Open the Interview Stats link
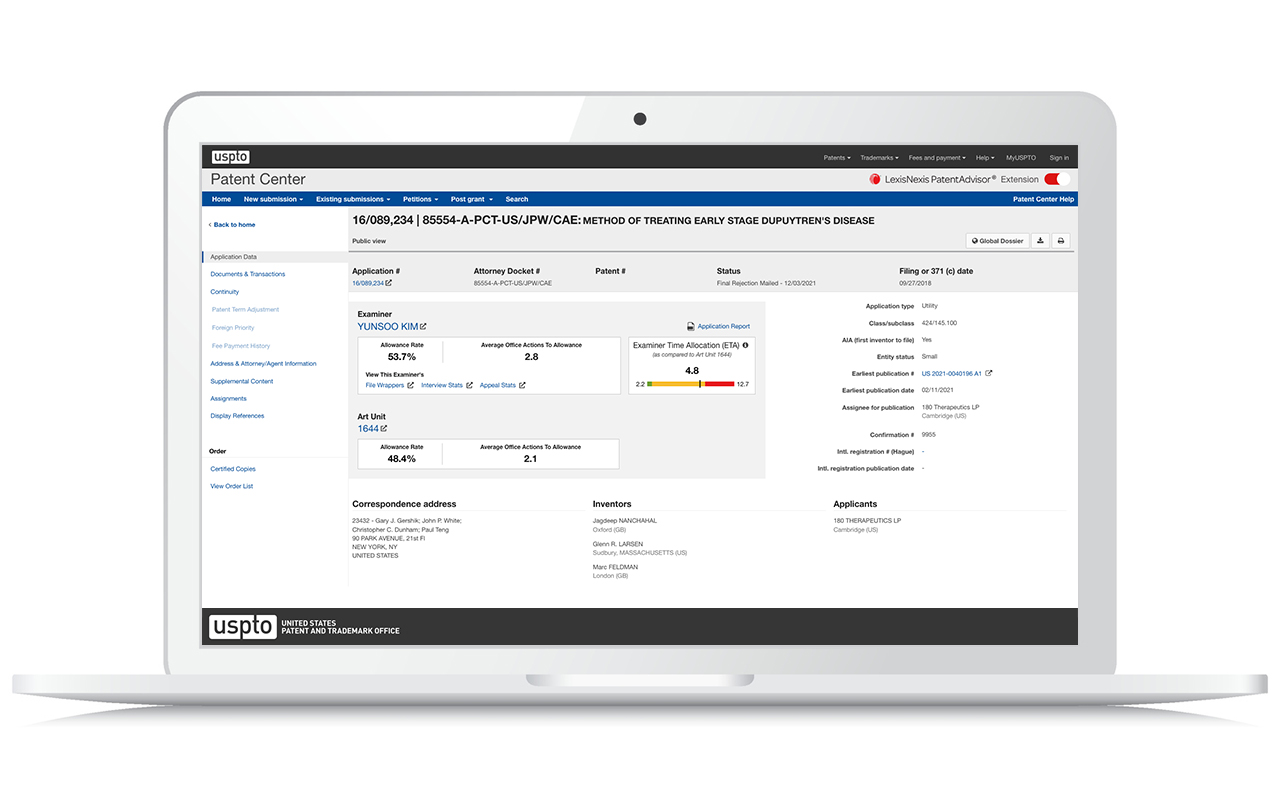The height and width of the screenshot is (800, 1280). coord(440,384)
